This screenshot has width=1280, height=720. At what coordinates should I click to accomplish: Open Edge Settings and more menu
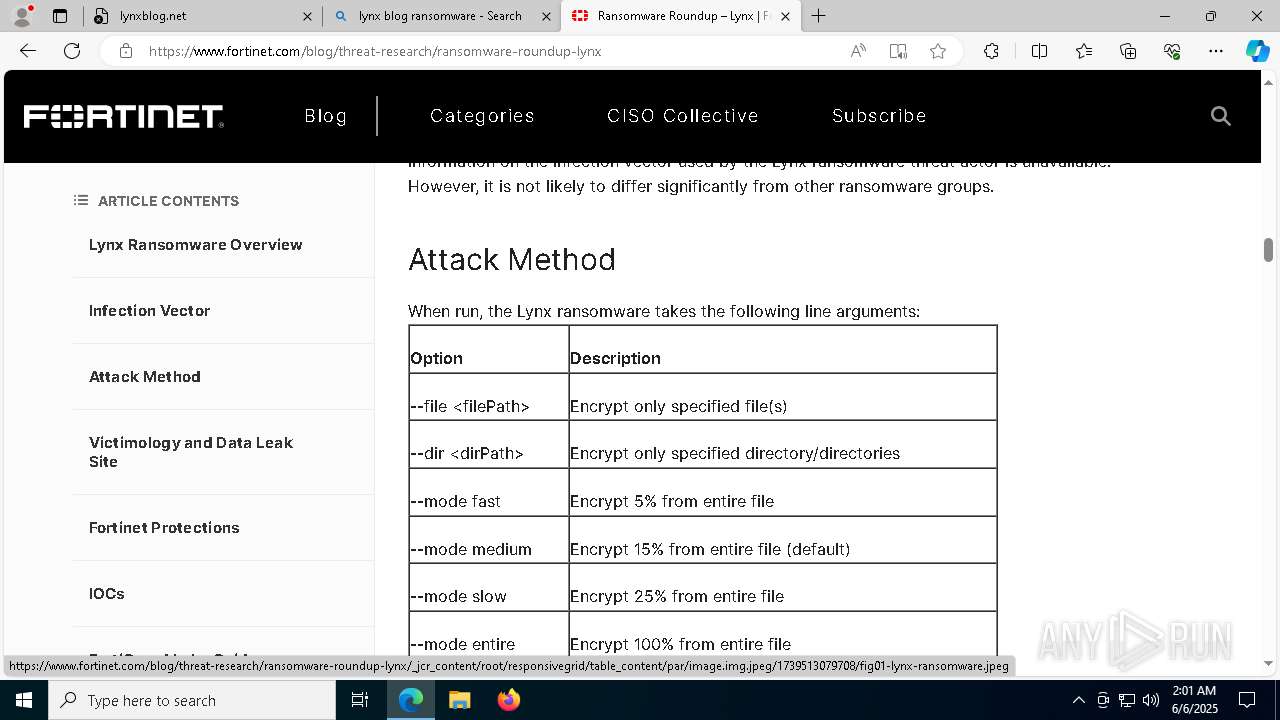coord(1216,51)
